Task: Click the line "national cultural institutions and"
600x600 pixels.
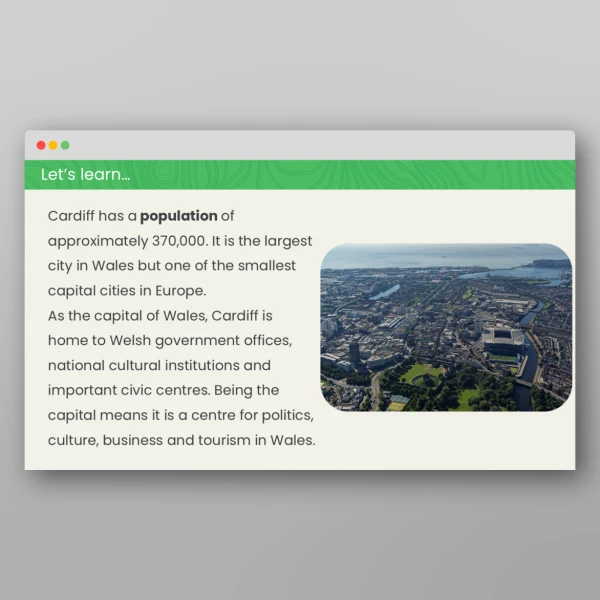Action: (159, 365)
